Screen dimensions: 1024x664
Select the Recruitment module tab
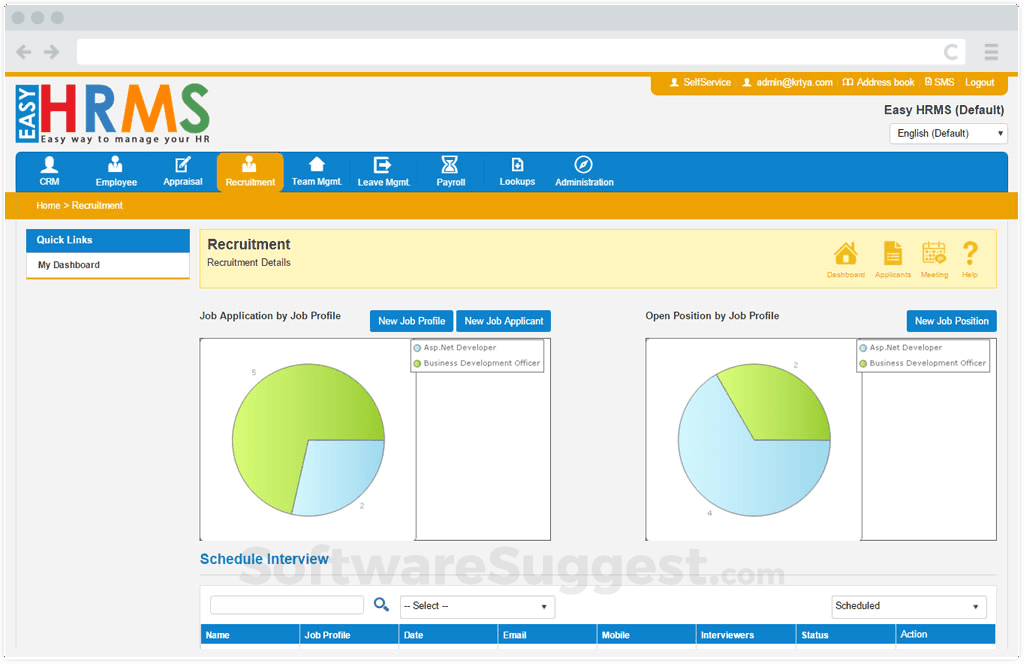(250, 172)
